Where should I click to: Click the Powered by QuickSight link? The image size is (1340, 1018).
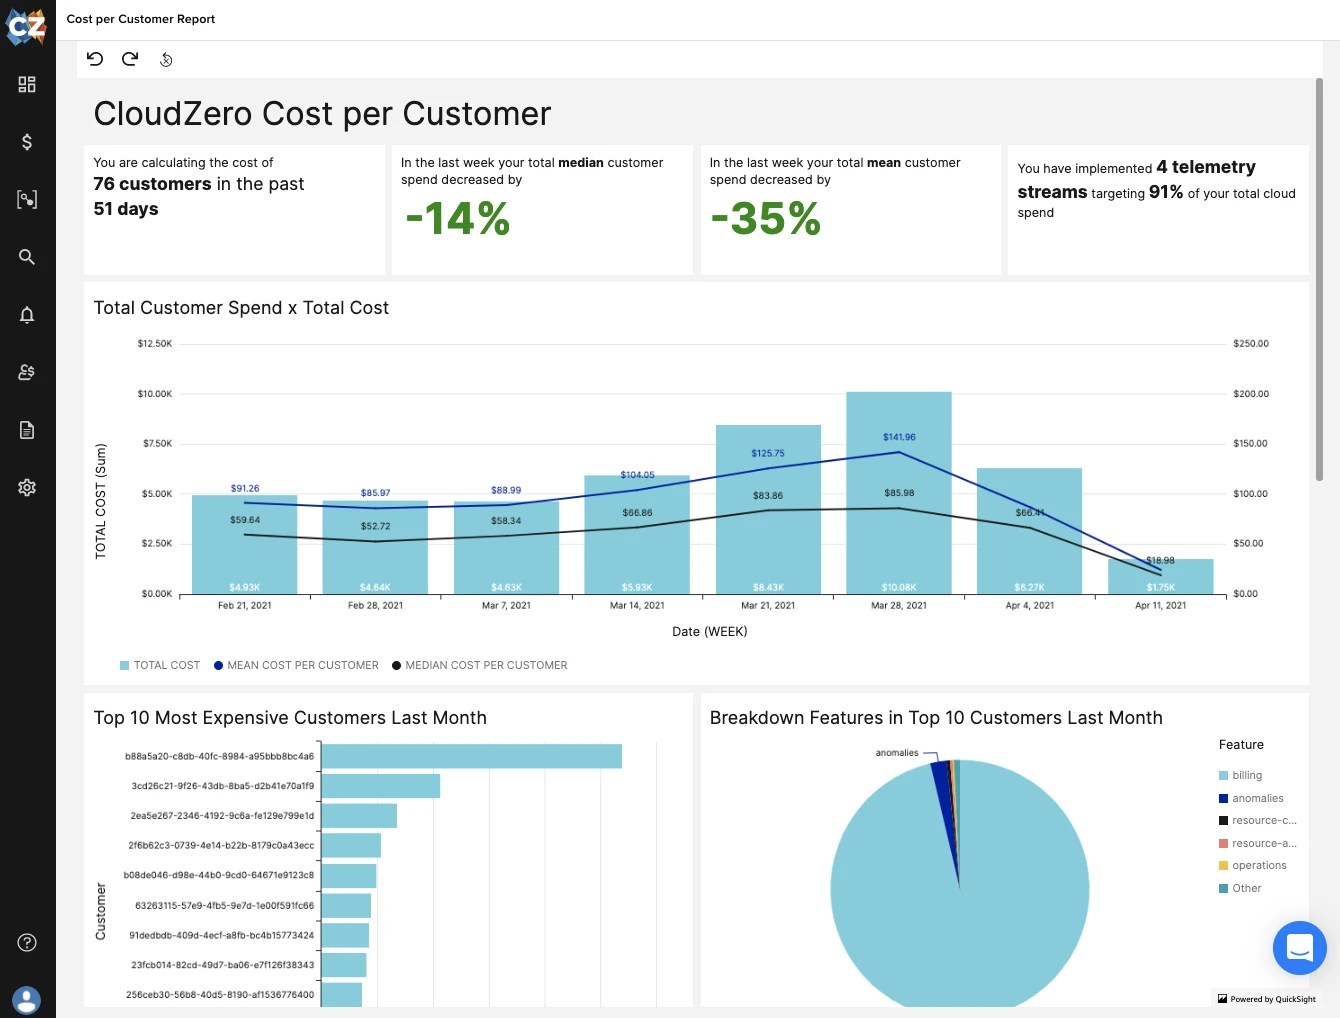1266,999
